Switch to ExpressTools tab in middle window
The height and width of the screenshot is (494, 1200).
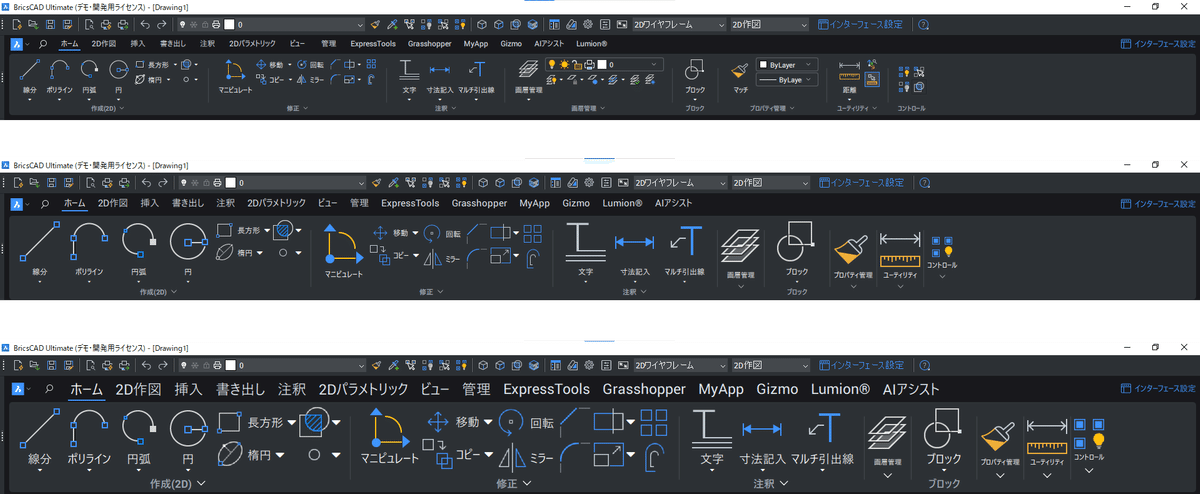pos(410,203)
